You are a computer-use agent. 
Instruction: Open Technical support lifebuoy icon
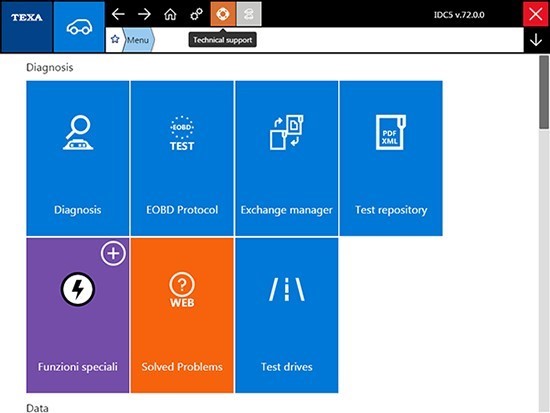pyautogui.click(x=223, y=14)
